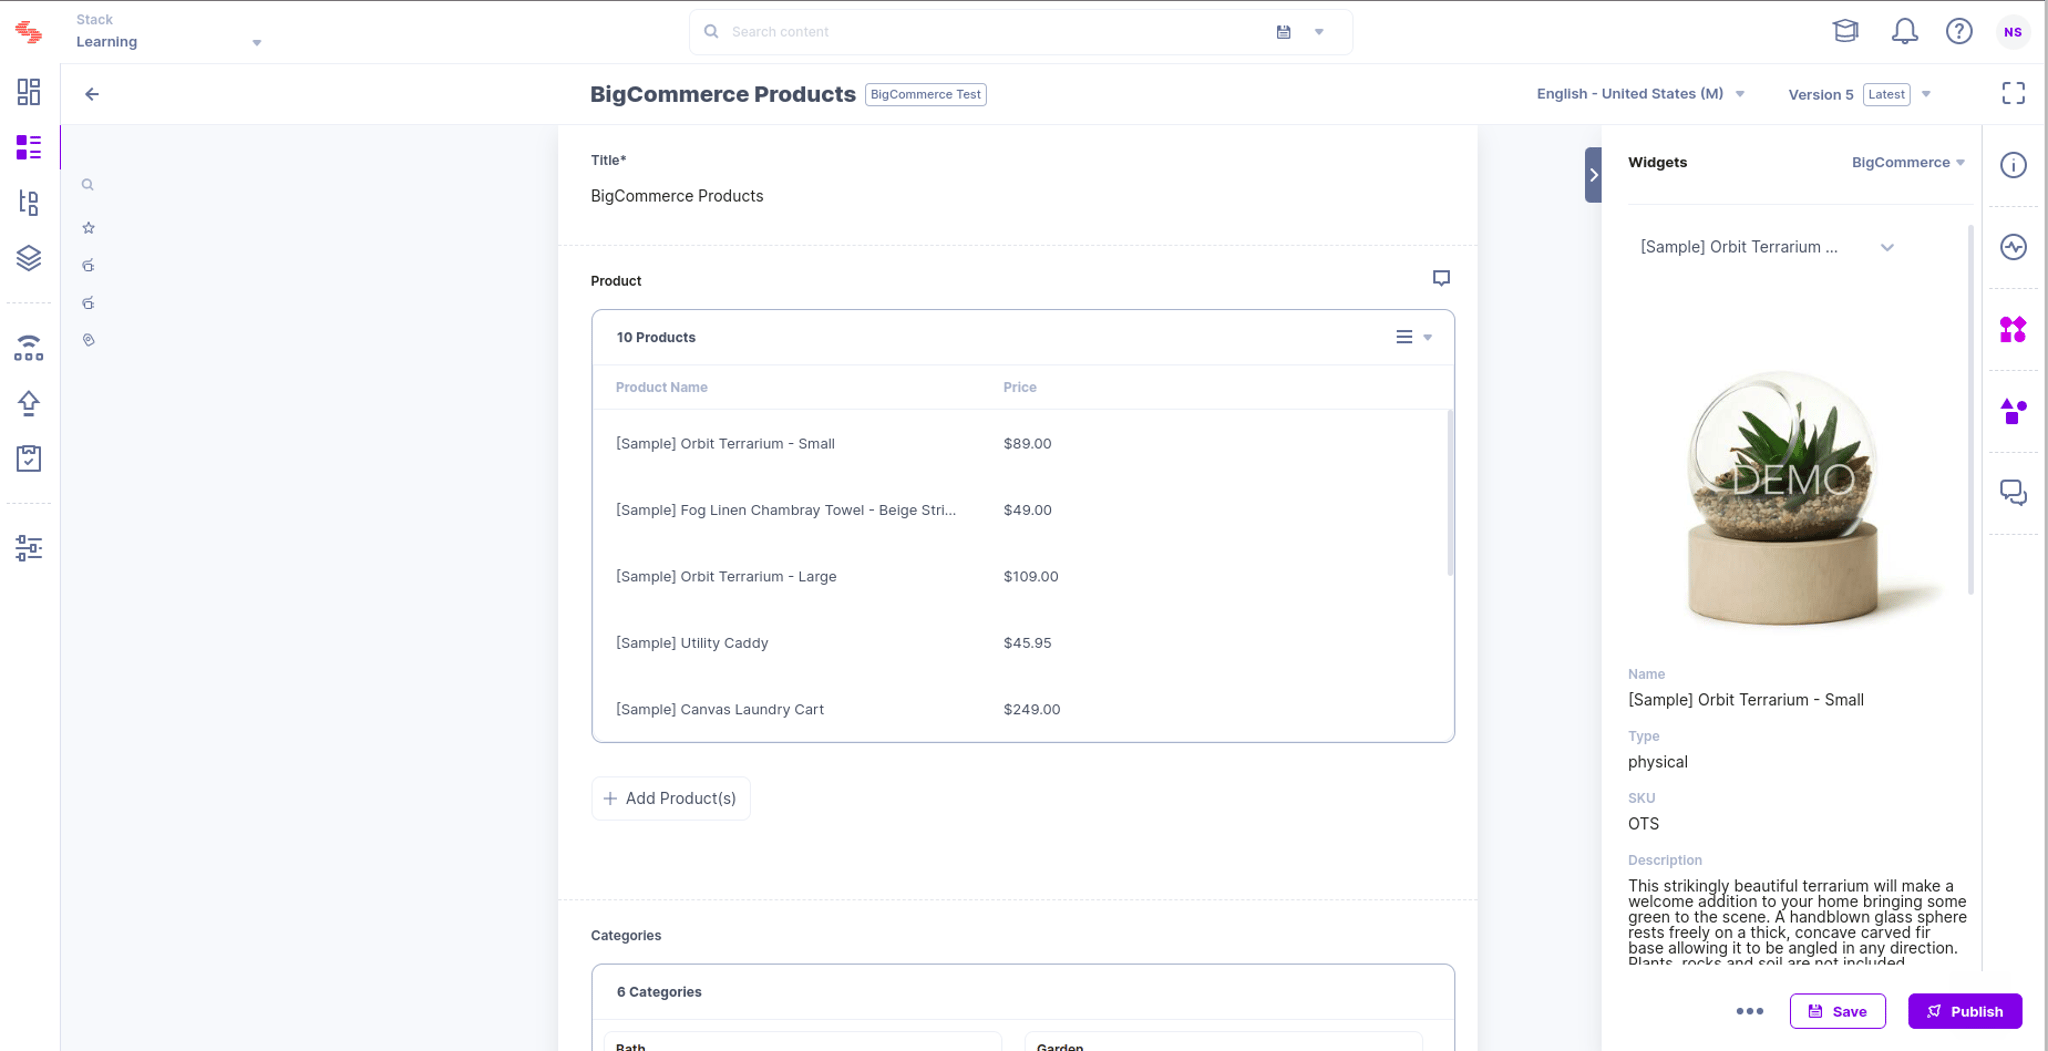Click the Contentstack logo
The height and width of the screenshot is (1051, 2048).
29,32
